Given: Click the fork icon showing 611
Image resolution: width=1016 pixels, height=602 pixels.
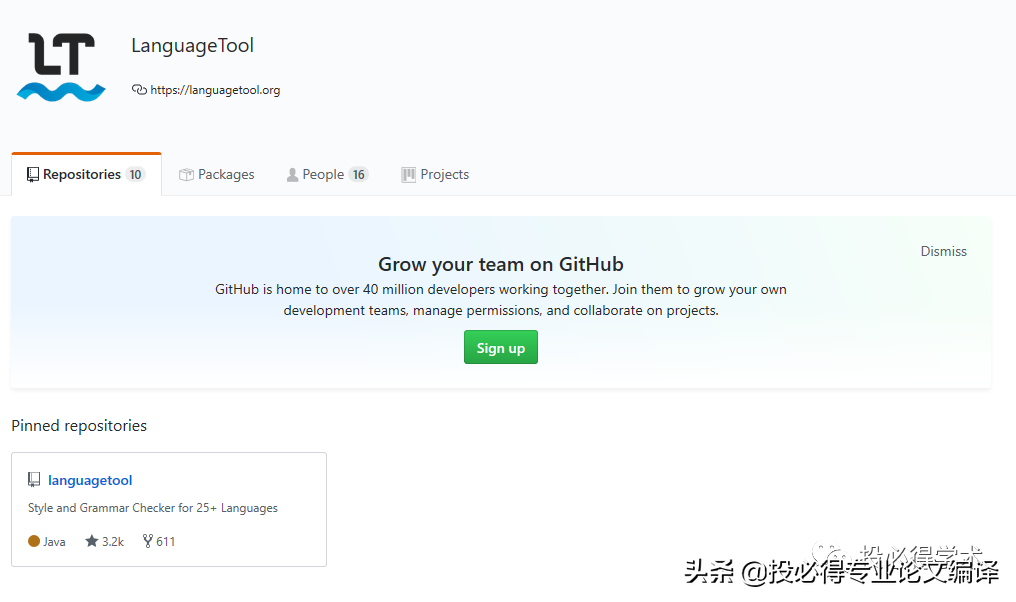Looking at the screenshot, I should point(148,541).
